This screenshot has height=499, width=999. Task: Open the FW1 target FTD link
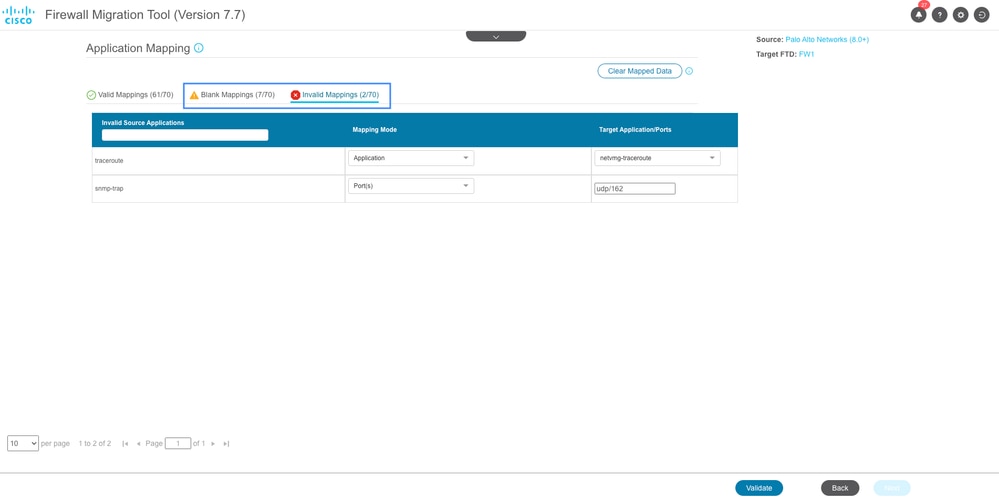tap(807, 55)
